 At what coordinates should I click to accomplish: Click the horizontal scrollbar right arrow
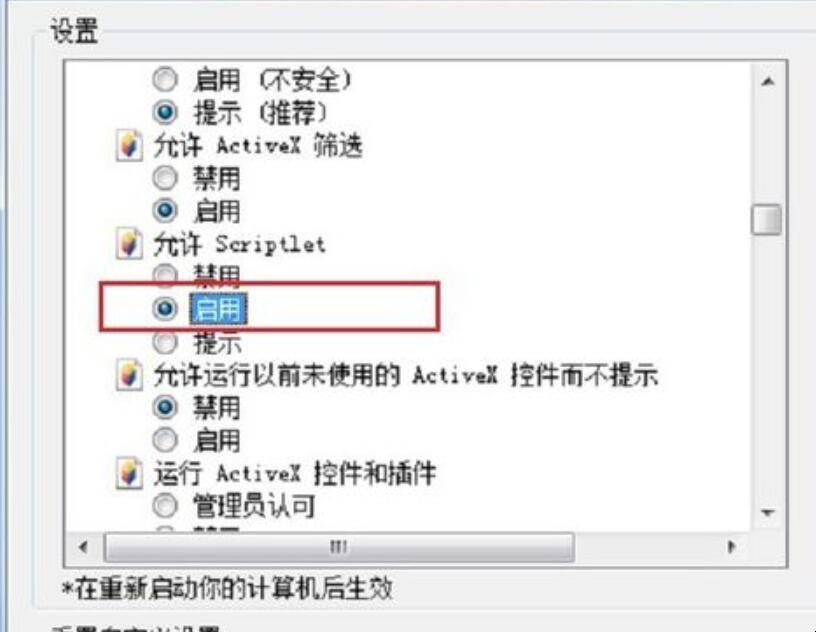[731, 547]
